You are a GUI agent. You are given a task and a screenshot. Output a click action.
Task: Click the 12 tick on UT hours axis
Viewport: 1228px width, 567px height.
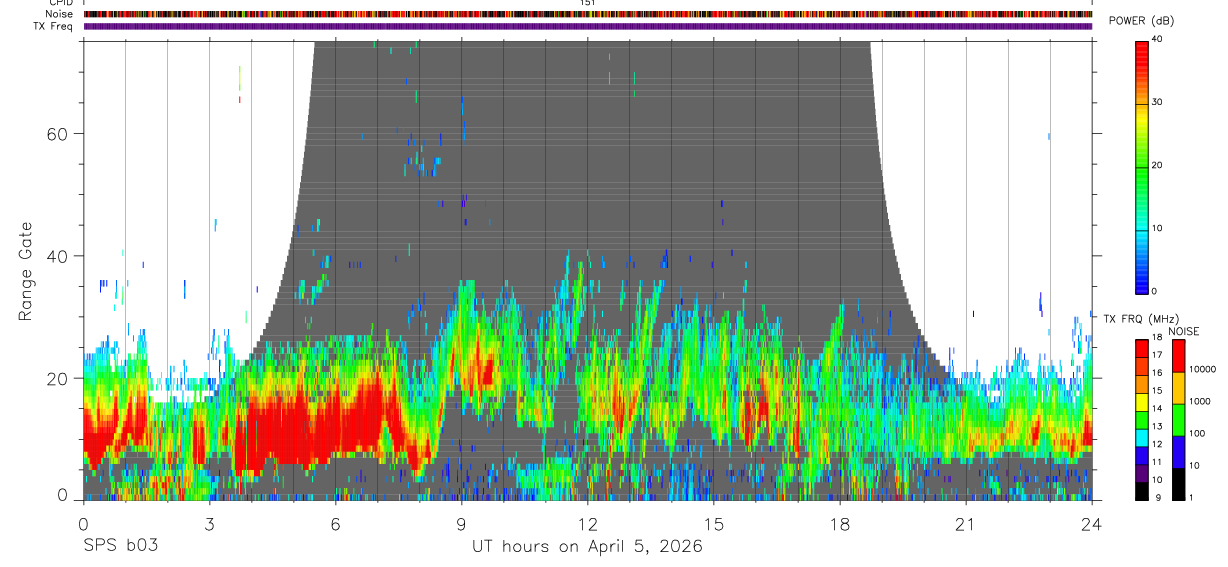588,522
